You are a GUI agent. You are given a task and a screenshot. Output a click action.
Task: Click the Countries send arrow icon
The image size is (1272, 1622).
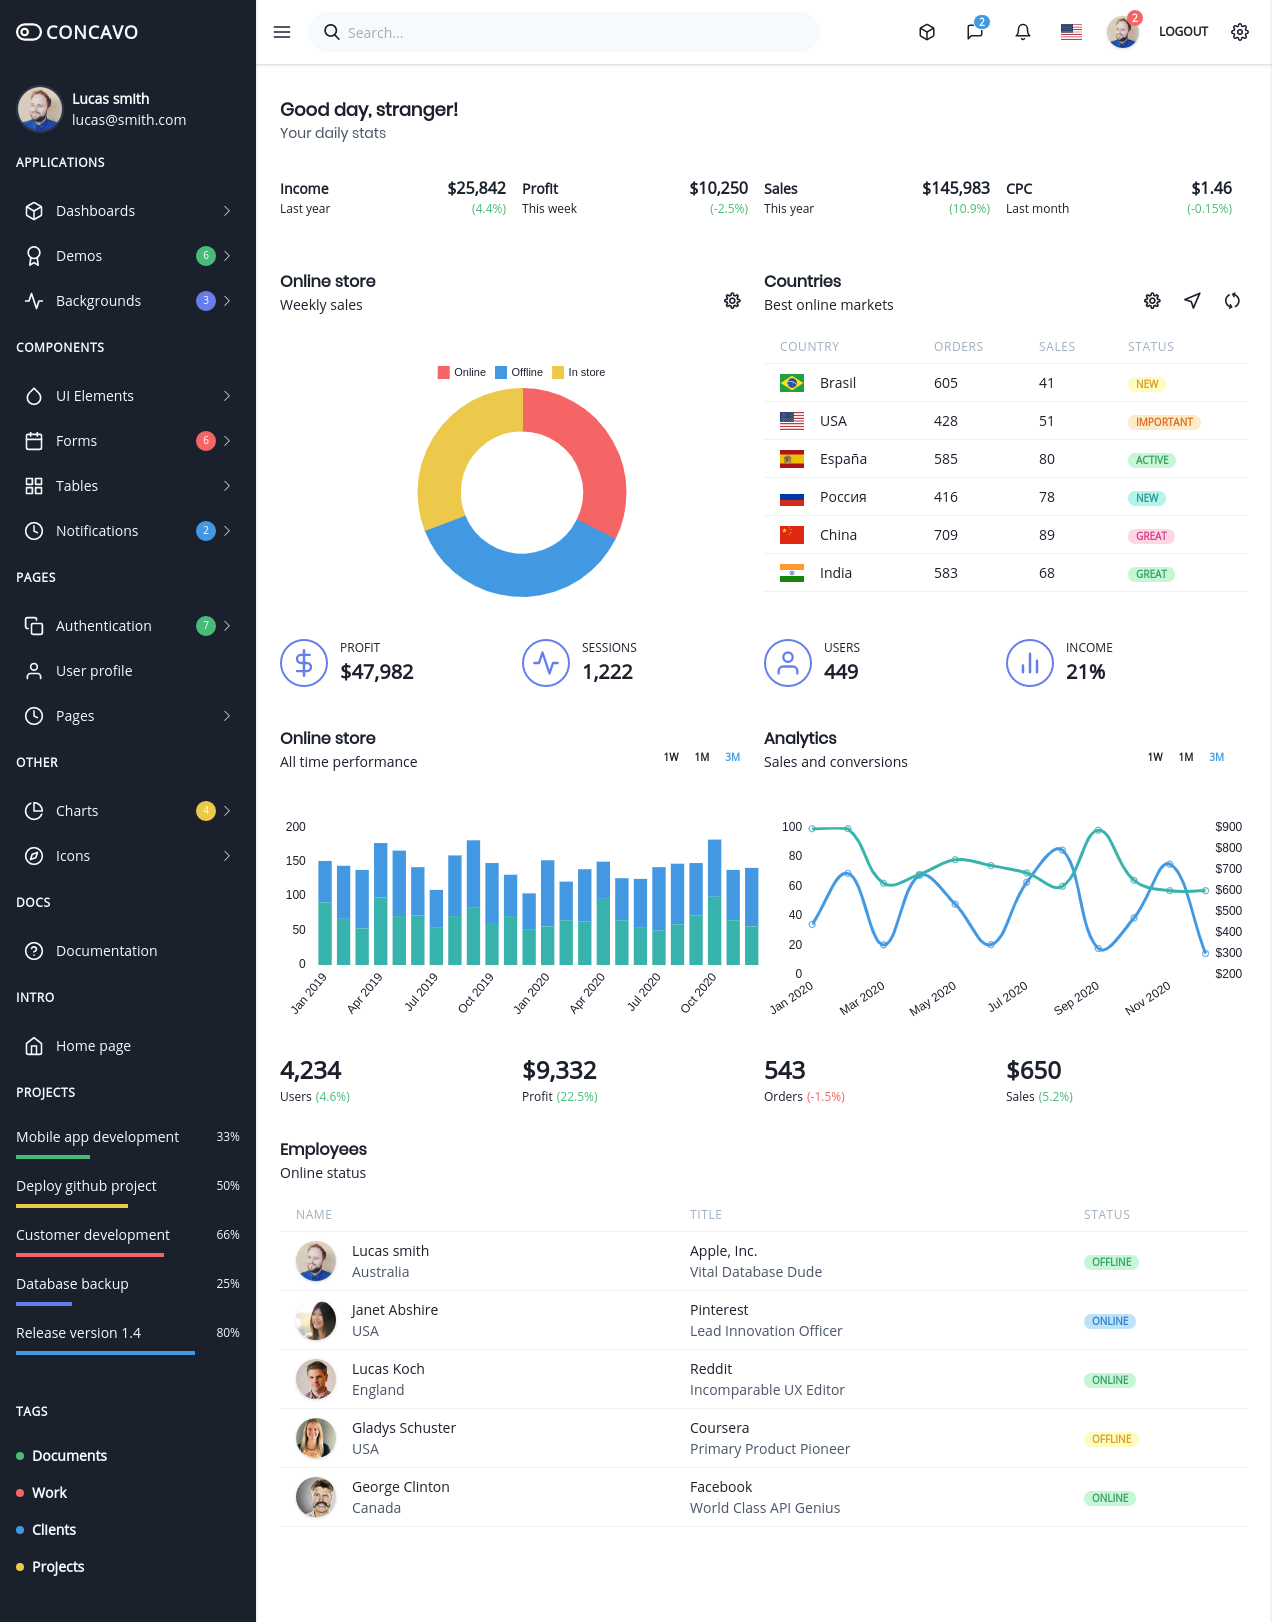(1192, 301)
